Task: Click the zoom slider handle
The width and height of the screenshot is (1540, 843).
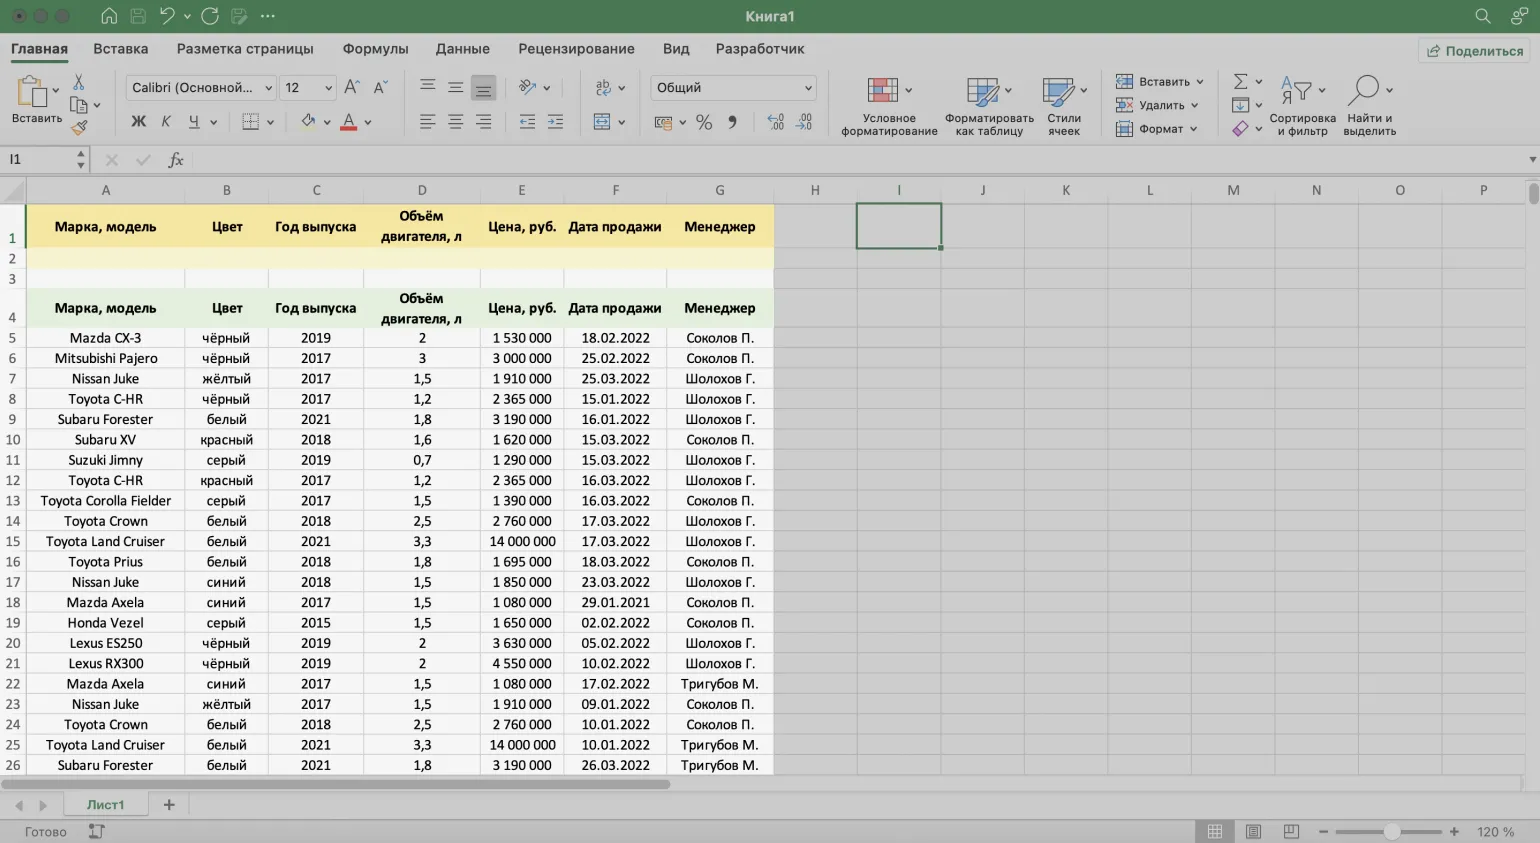Action: pos(1391,832)
